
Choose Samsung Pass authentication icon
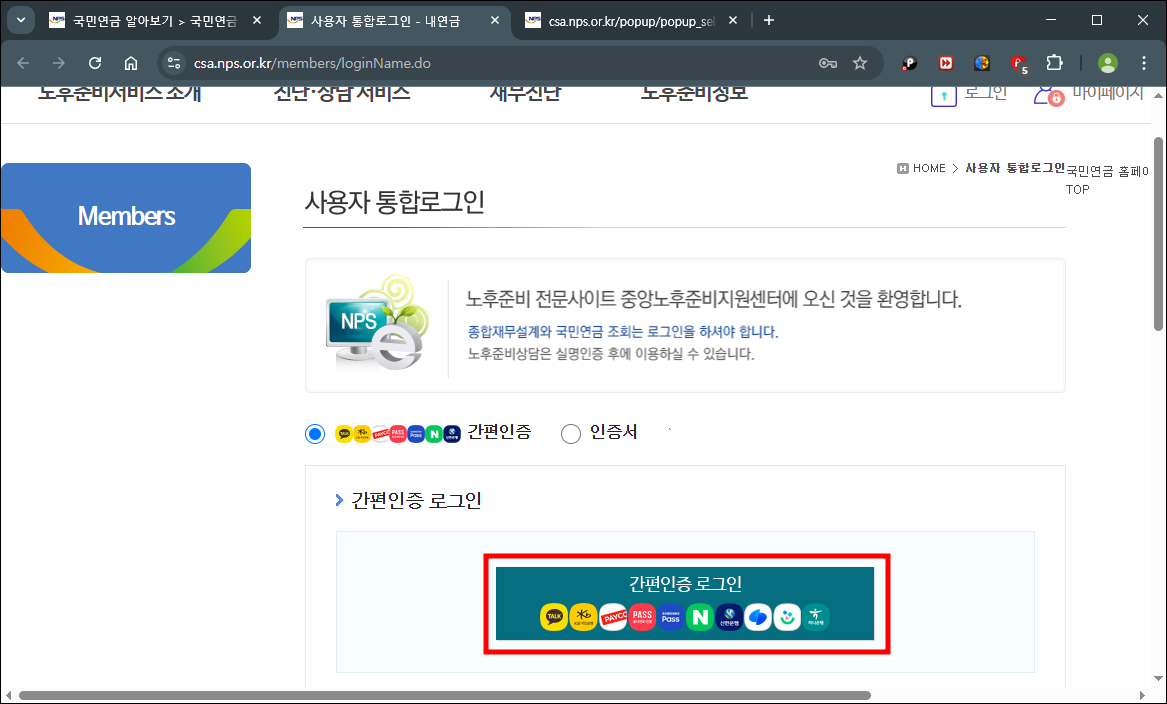pos(670,616)
